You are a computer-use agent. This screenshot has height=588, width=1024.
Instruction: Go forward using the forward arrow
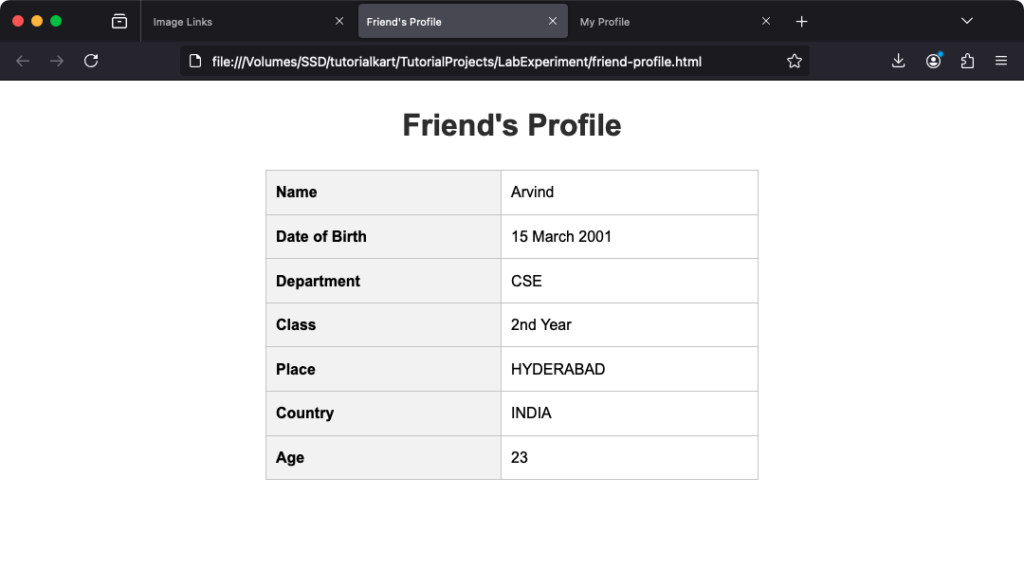pyautogui.click(x=57, y=61)
